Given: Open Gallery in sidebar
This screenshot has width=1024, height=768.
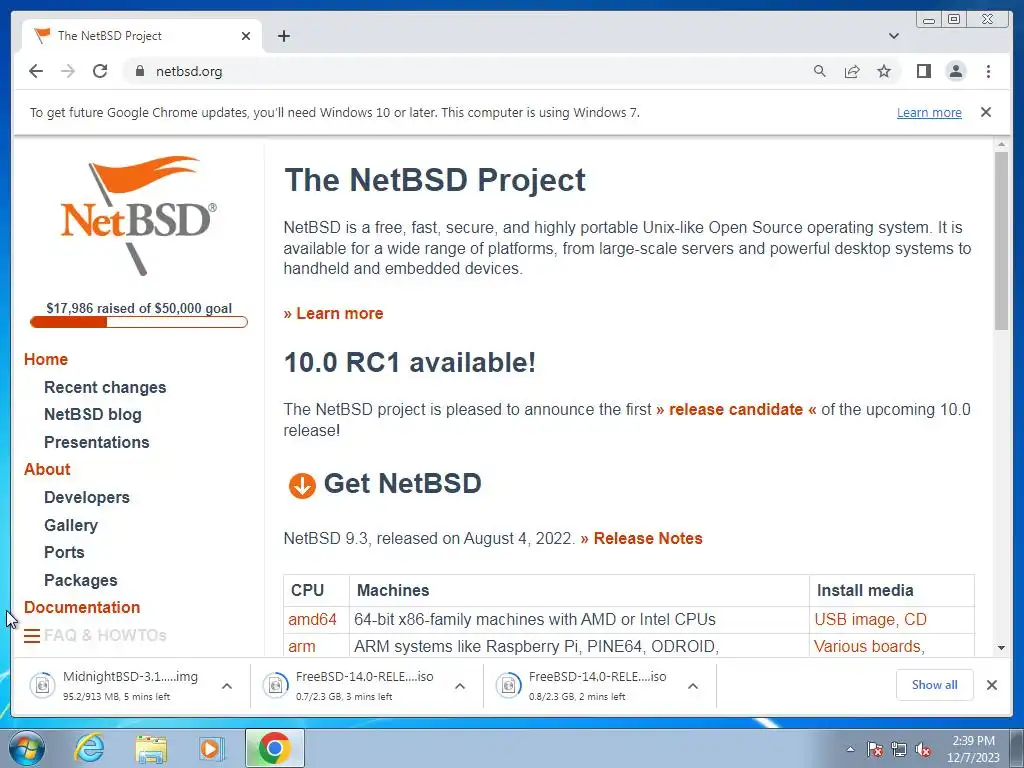Looking at the screenshot, I should 71,525.
